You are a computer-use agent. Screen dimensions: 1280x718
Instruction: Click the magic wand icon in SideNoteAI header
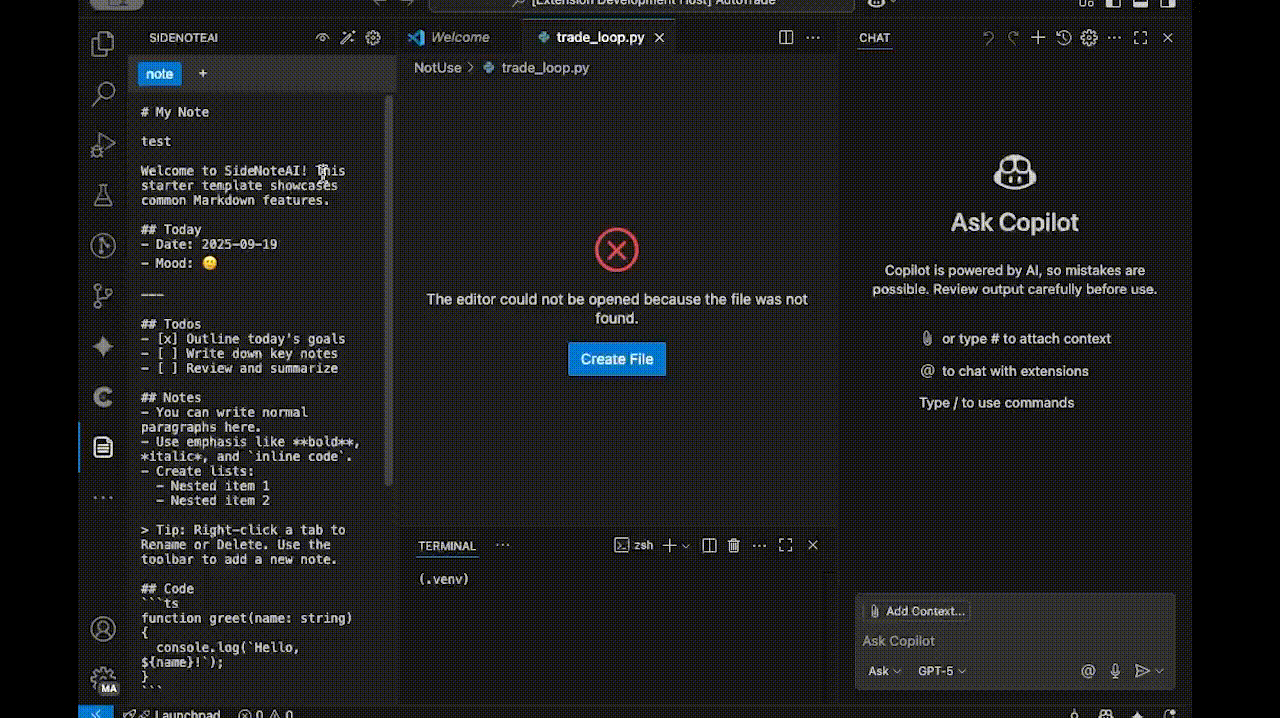coord(347,38)
